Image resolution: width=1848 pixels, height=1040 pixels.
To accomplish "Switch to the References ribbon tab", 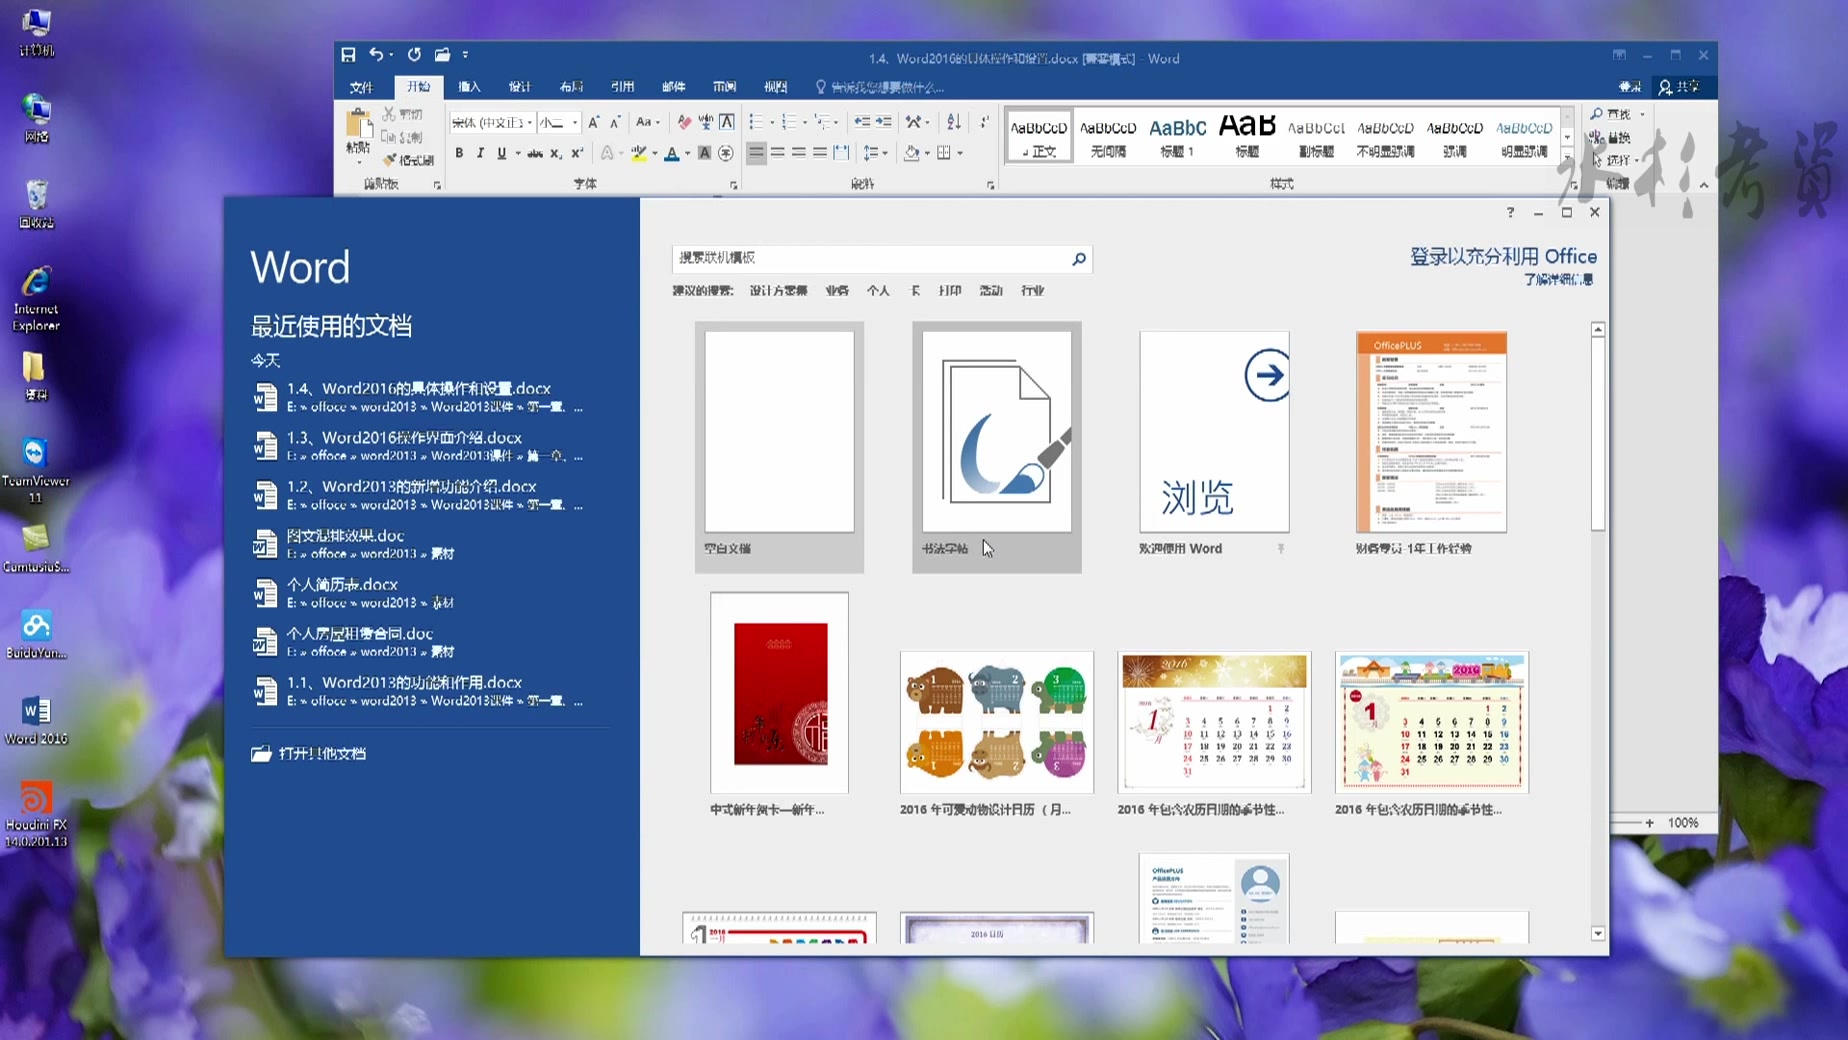I will (622, 87).
